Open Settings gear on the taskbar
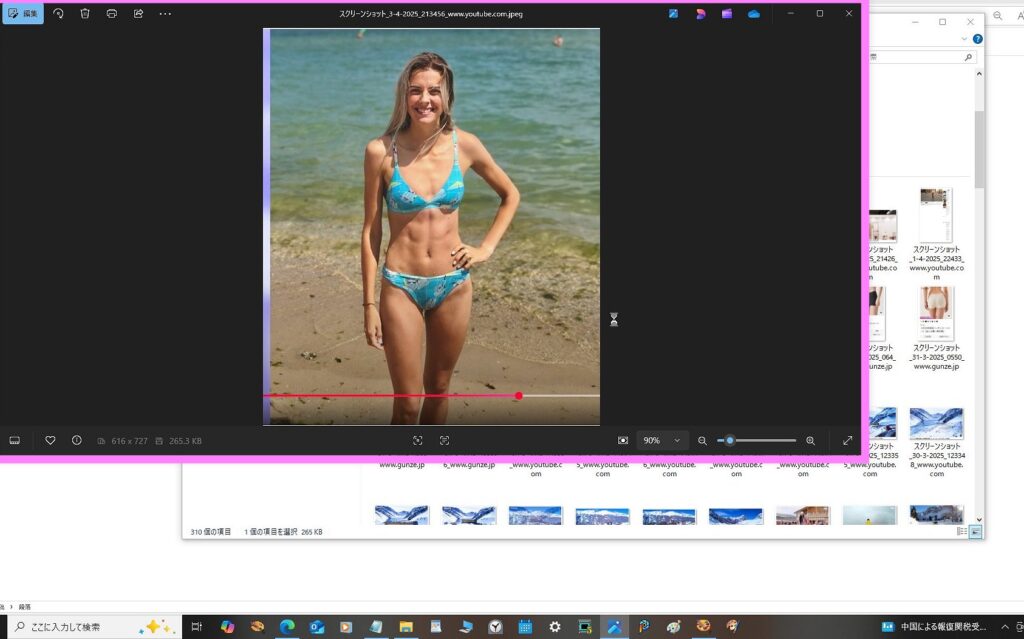The image size is (1024, 639). (x=554, y=627)
